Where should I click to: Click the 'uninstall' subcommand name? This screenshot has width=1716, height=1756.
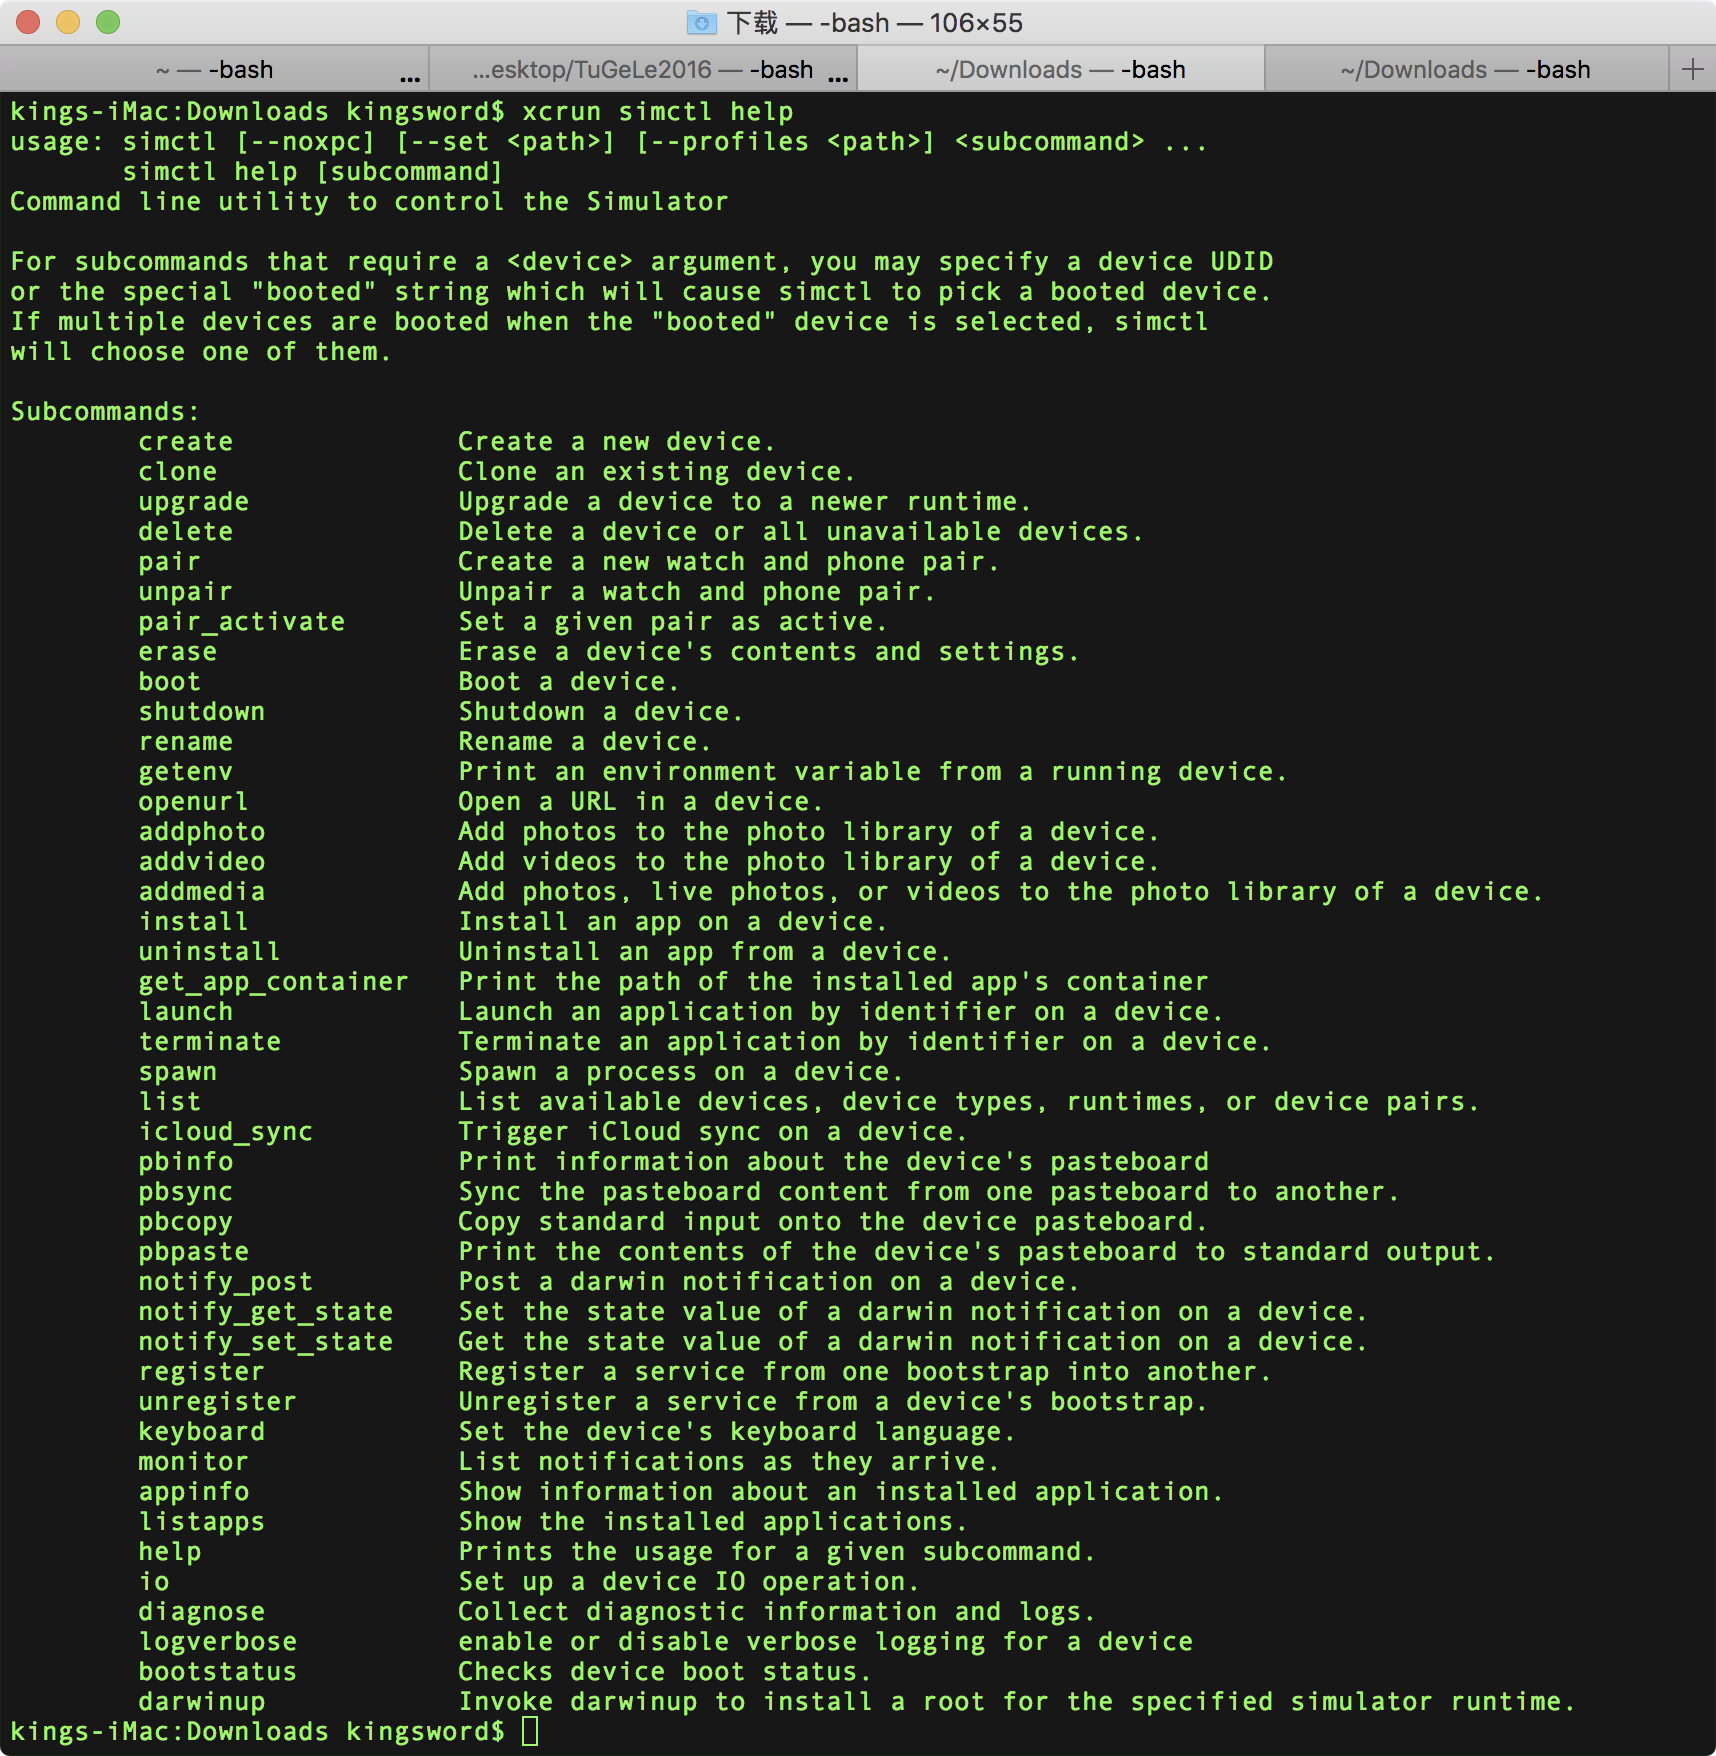coord(210,951)
